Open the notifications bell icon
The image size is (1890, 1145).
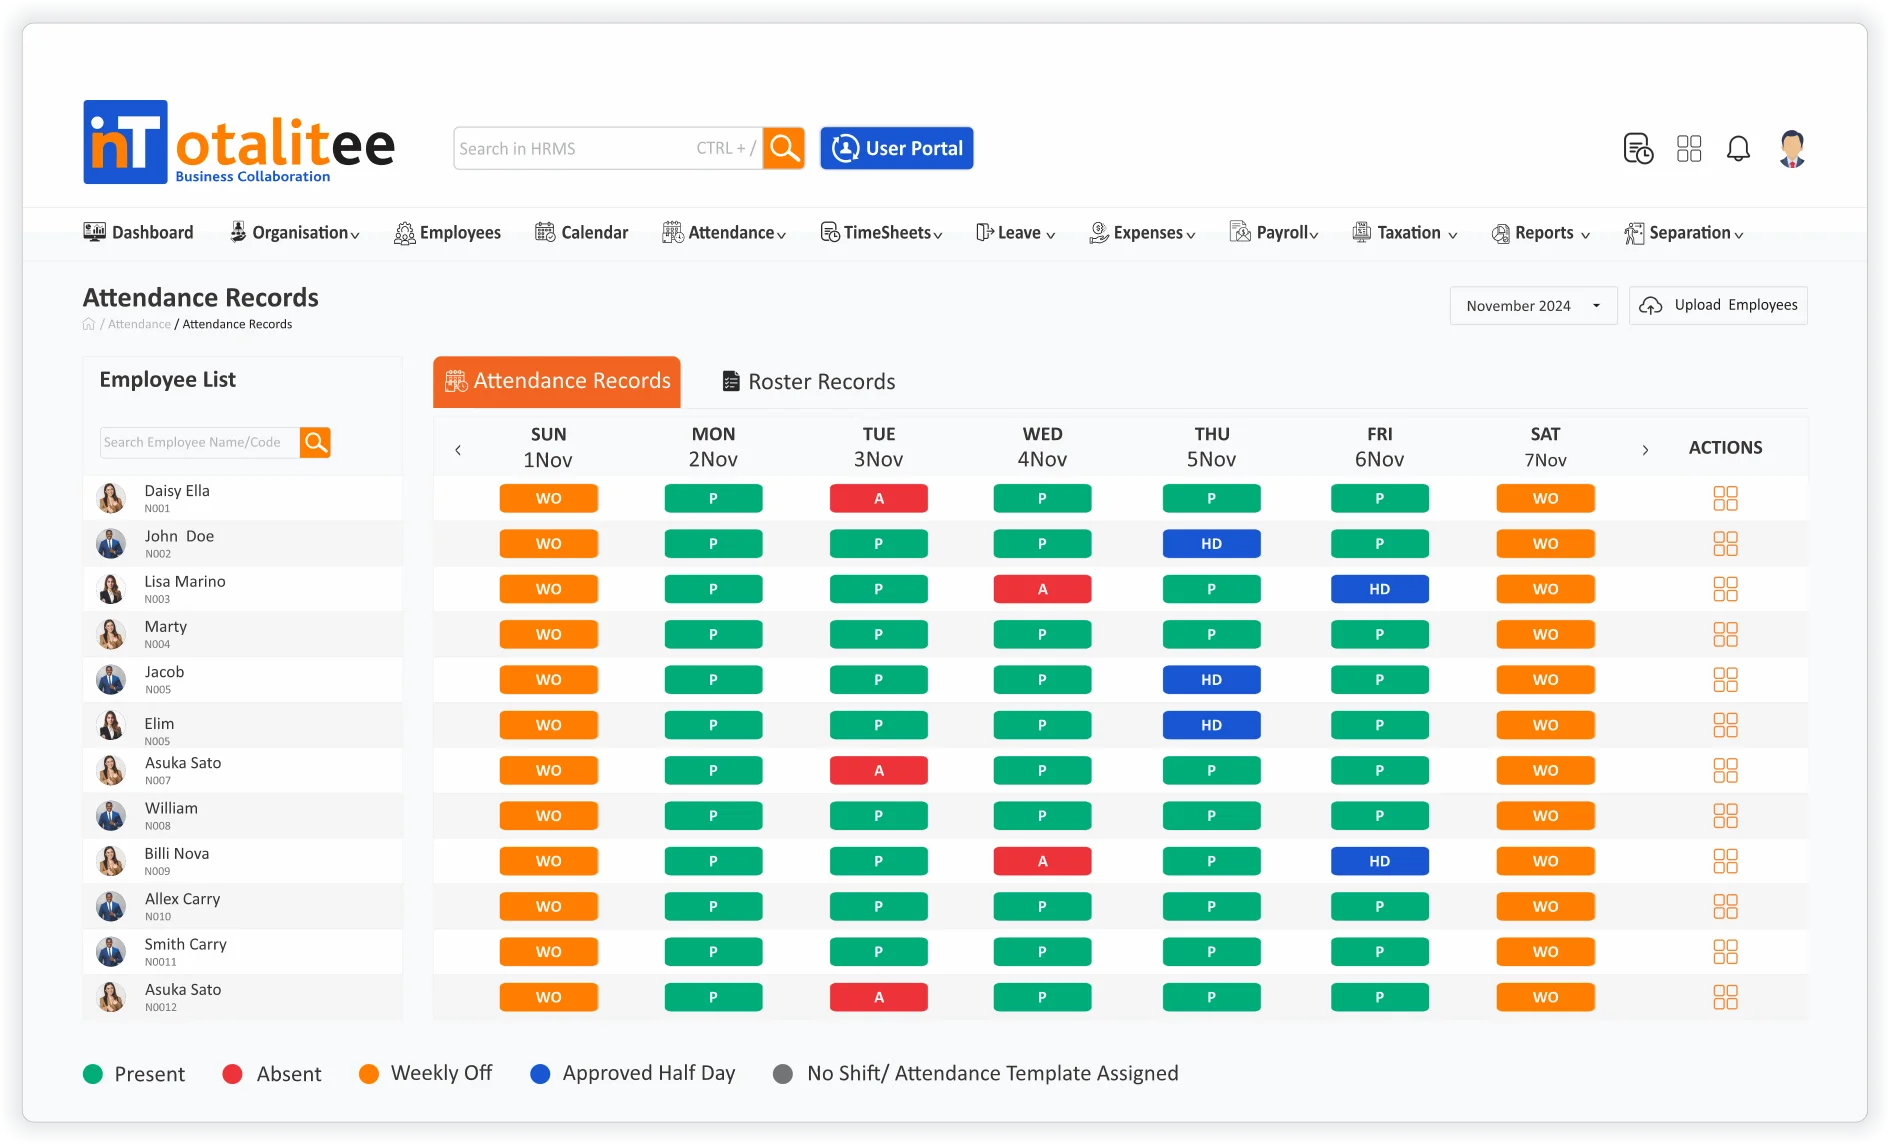1739,148
